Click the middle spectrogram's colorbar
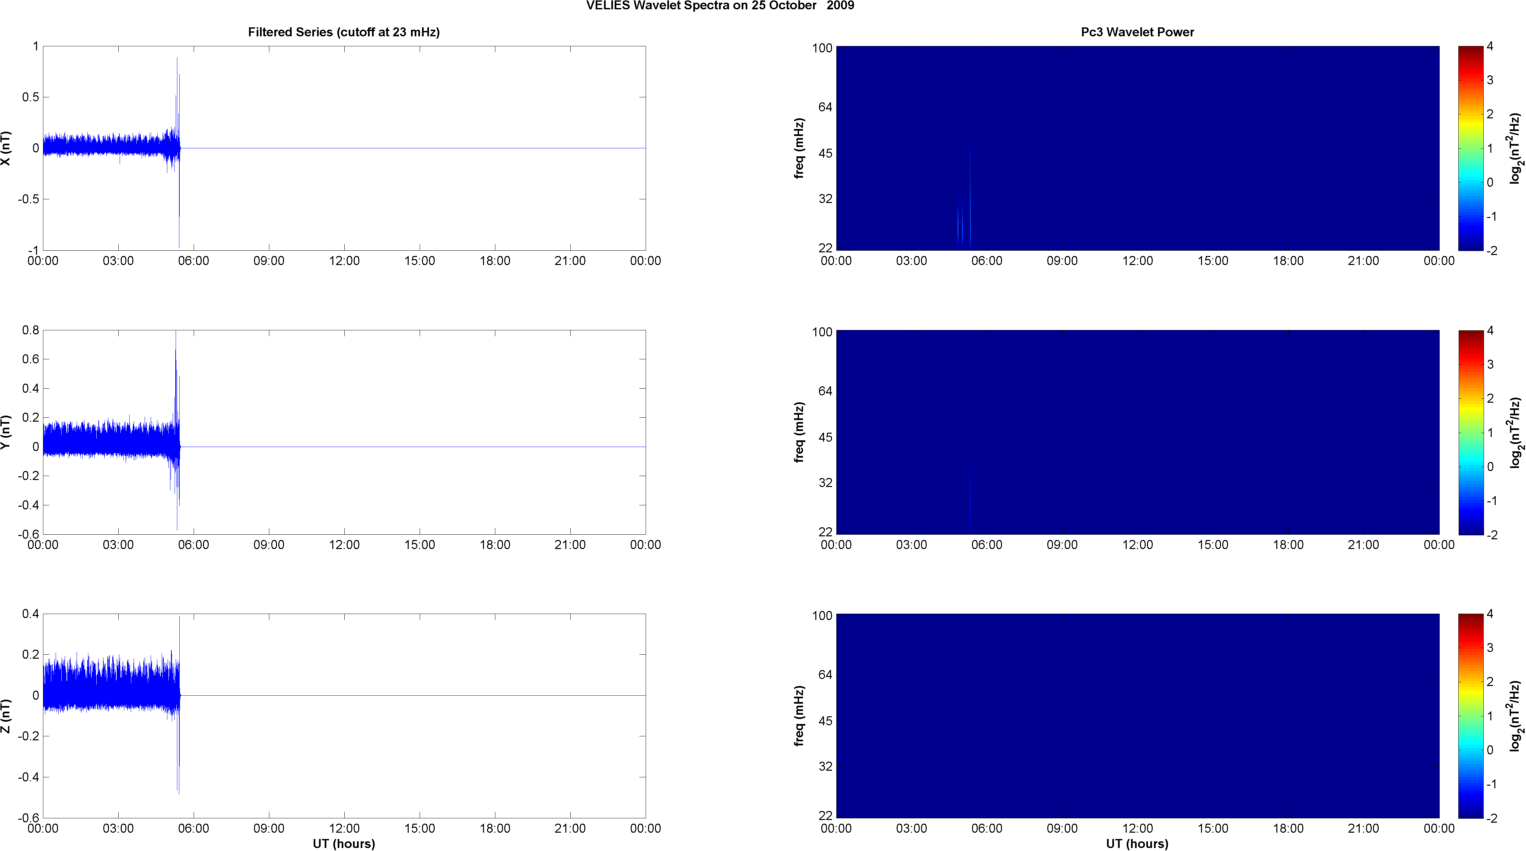1526x851 pixels. pos(1470,432)
